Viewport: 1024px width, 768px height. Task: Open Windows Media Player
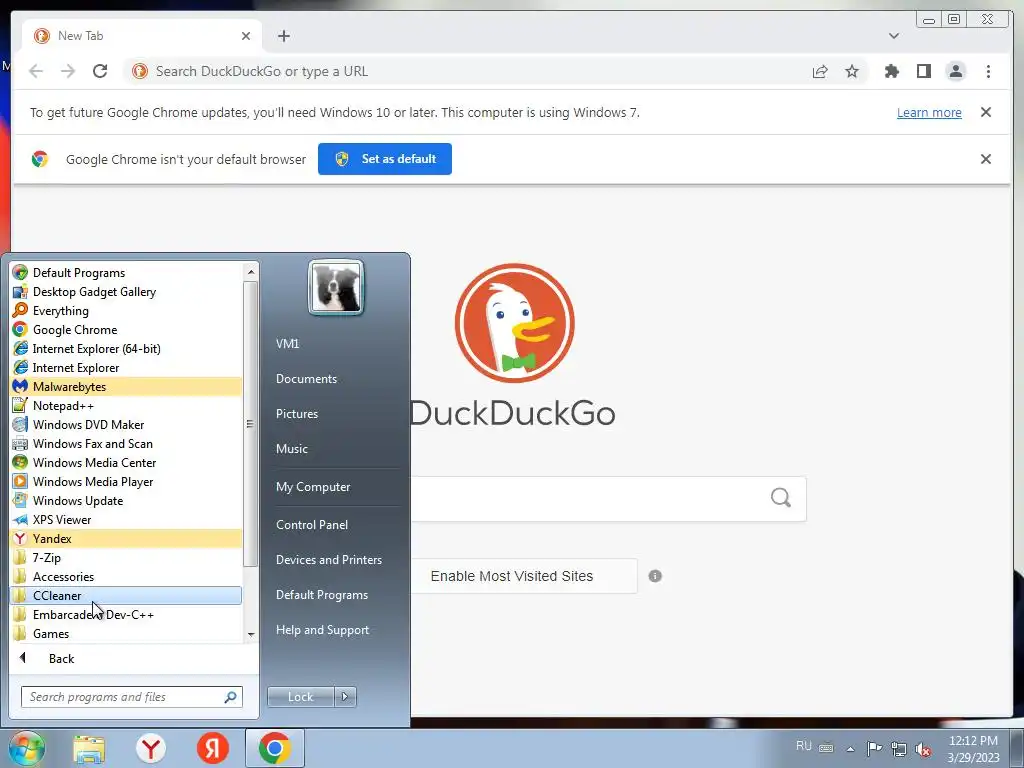(127, 481)
